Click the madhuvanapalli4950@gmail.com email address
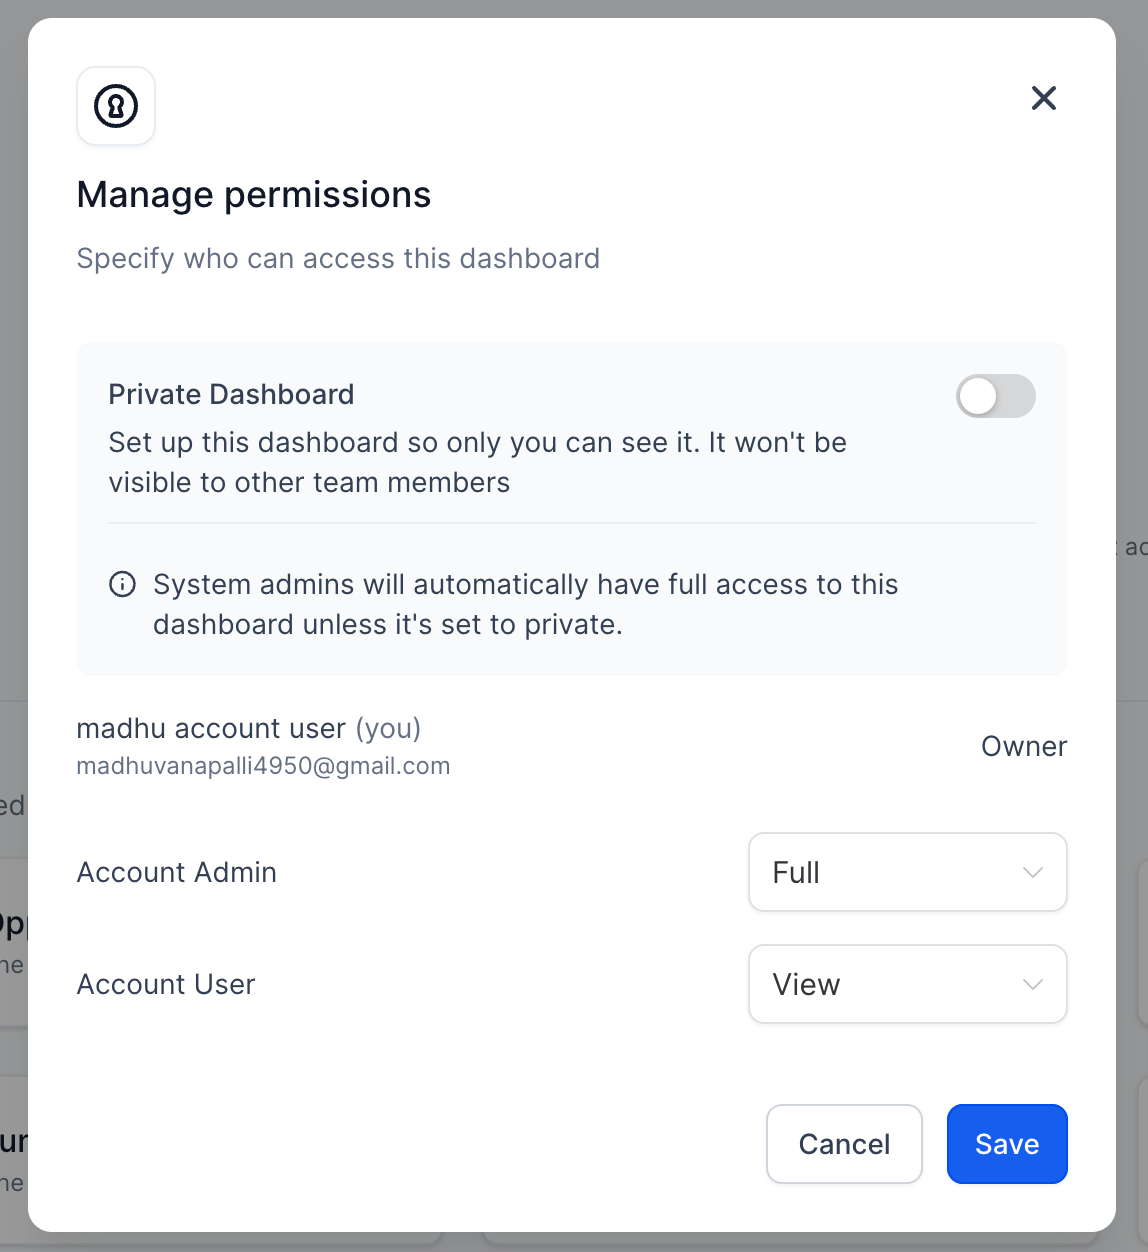The image size is (1148, 1252). pyautogui.click(x=263, y=766)
